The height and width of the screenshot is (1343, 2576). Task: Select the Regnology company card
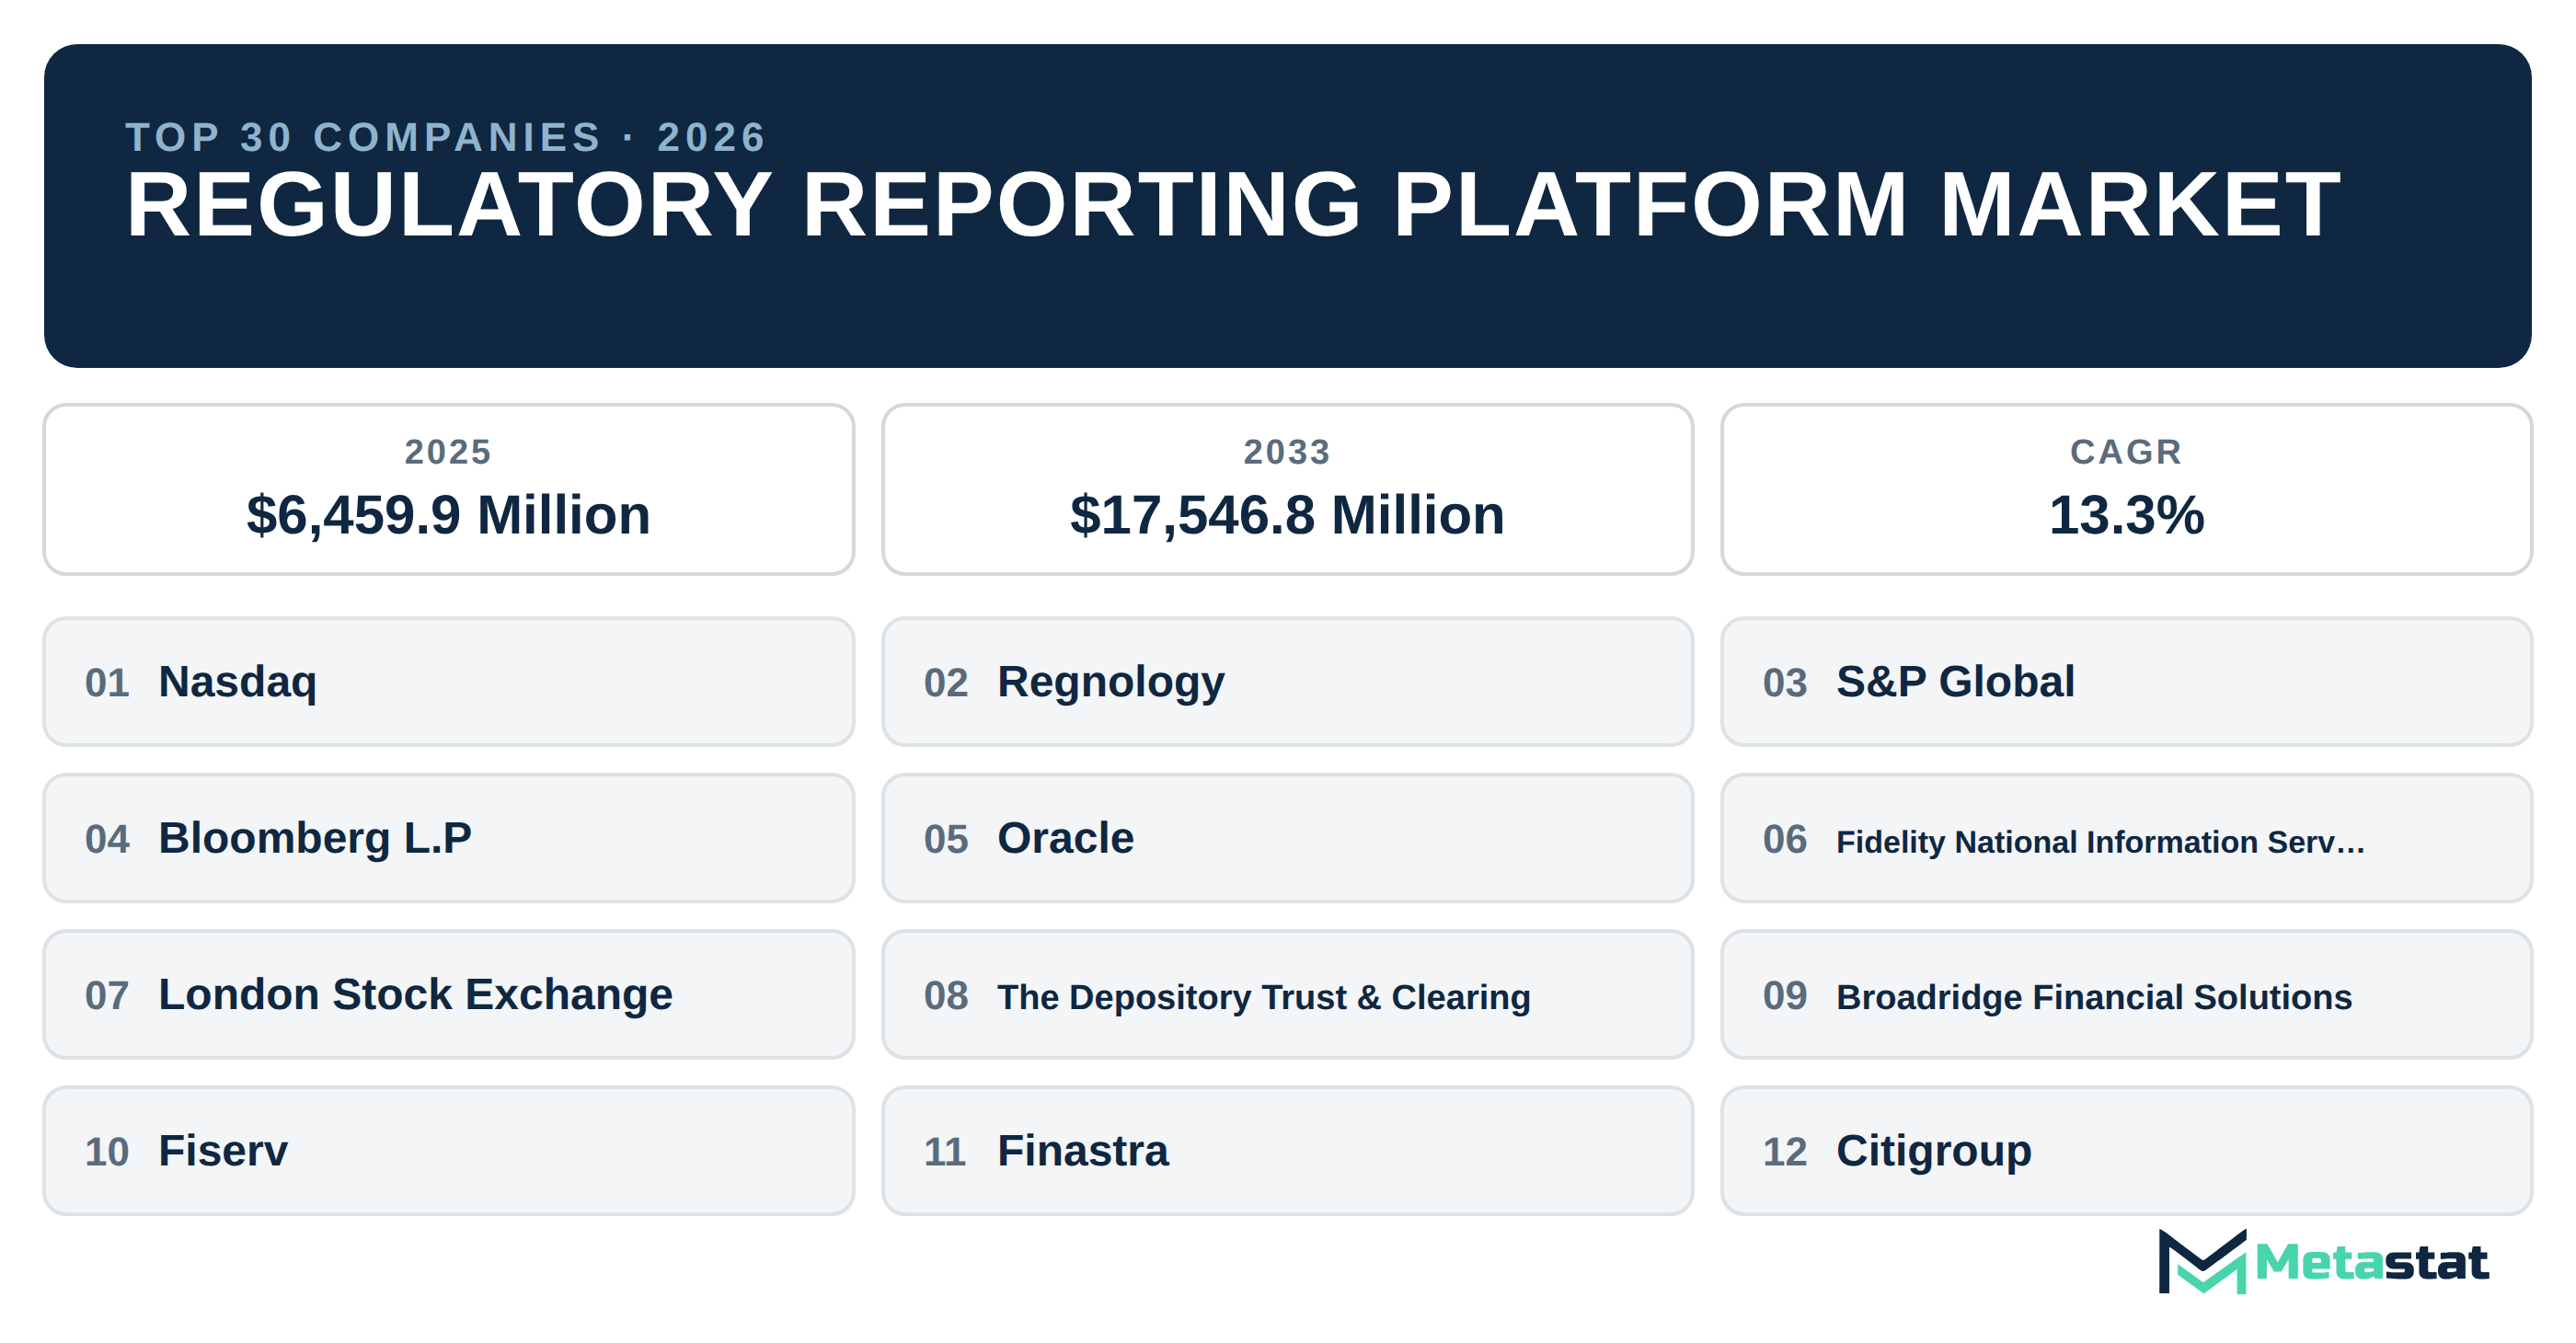click(x=1287, y=681)
